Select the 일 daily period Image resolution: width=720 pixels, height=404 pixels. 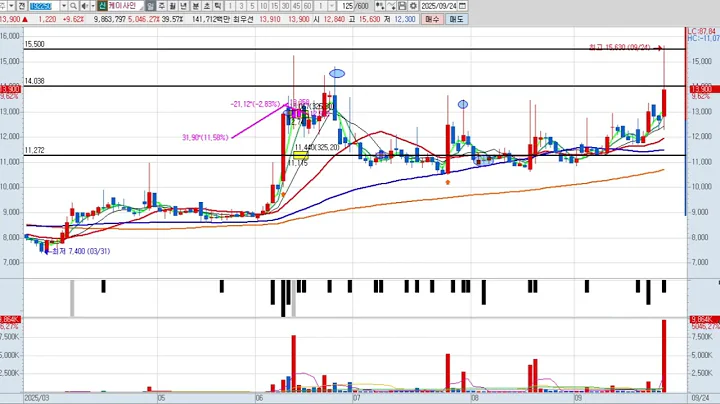click(x=150, y=6)
